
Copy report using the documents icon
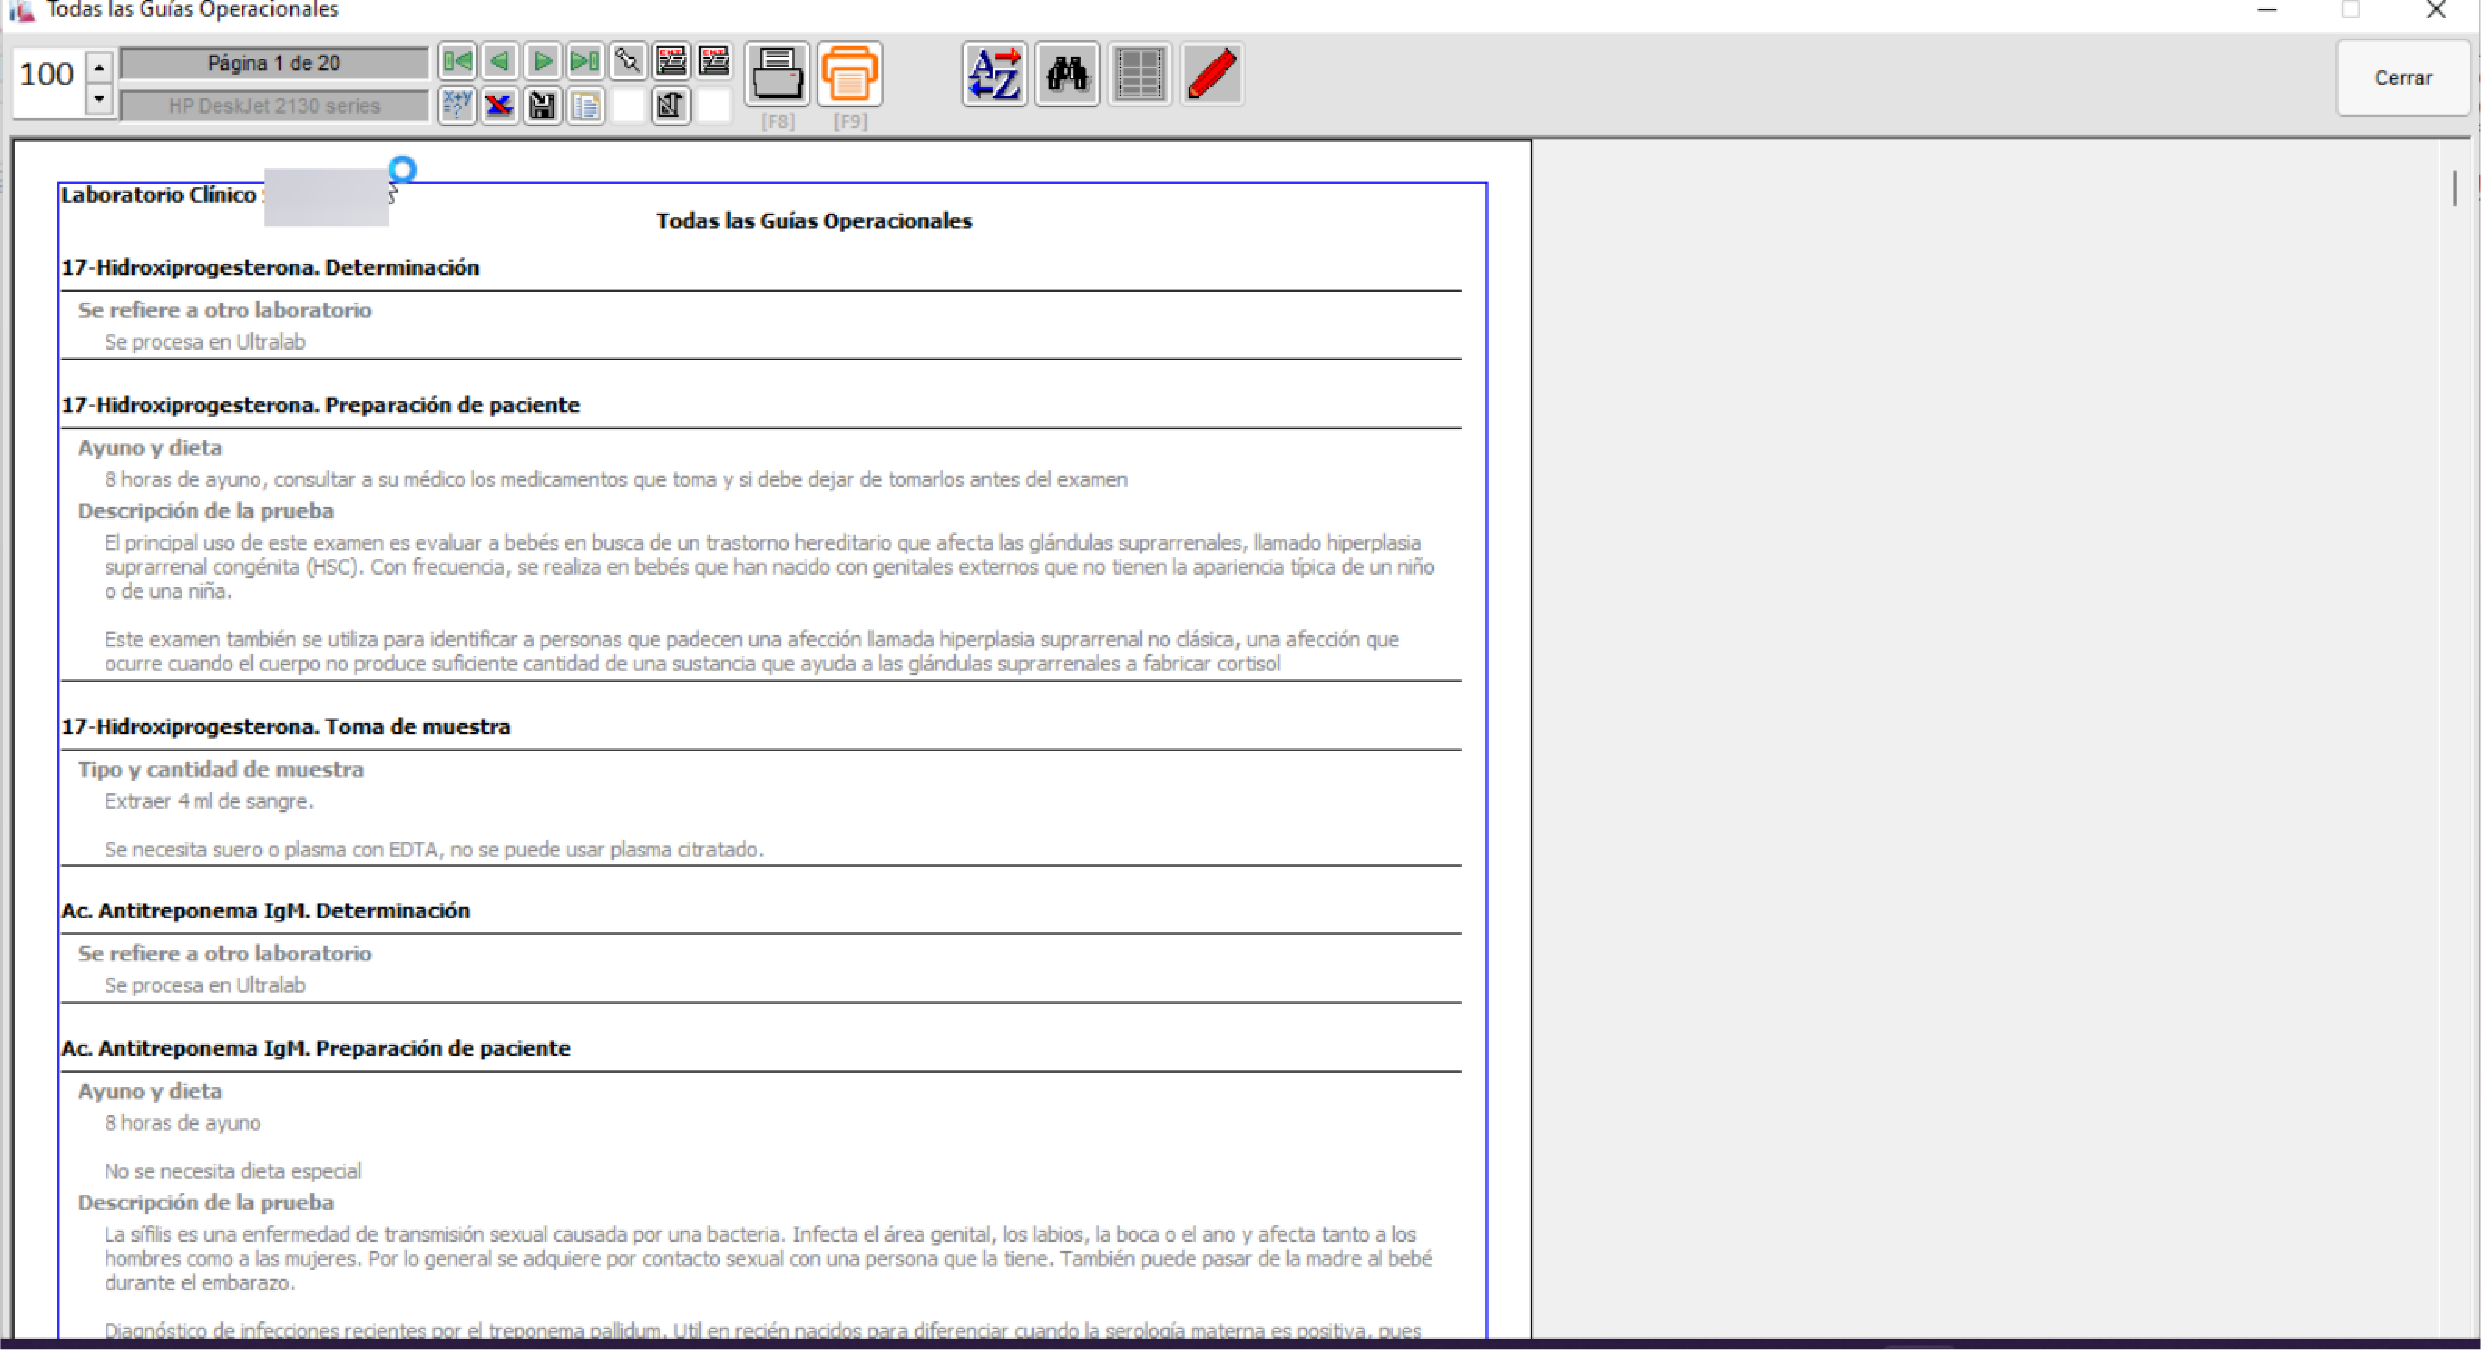586,105
